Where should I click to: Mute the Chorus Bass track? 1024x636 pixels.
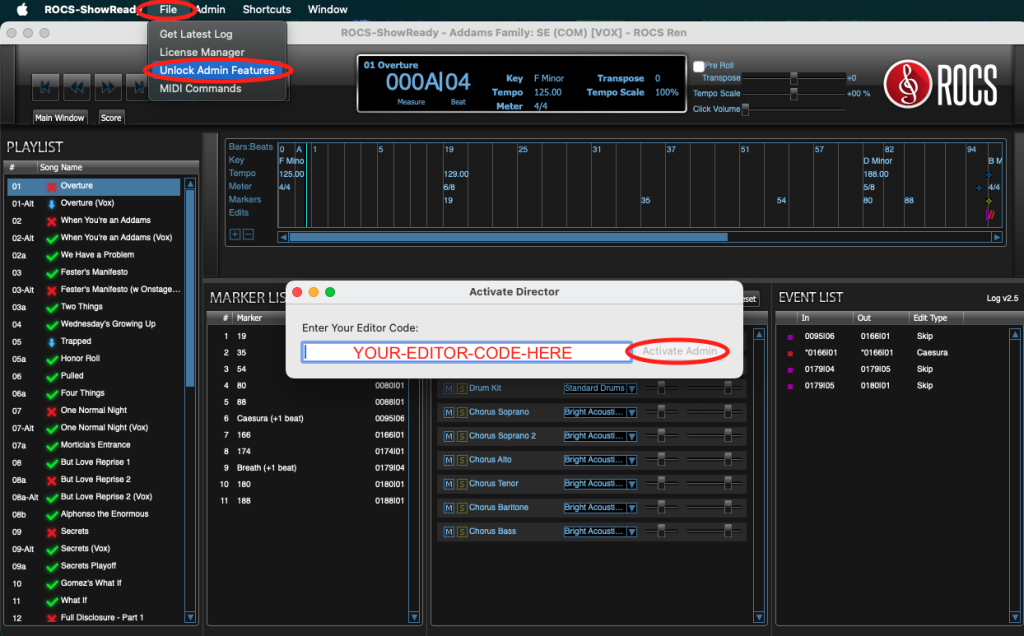(x=449, y=532)
